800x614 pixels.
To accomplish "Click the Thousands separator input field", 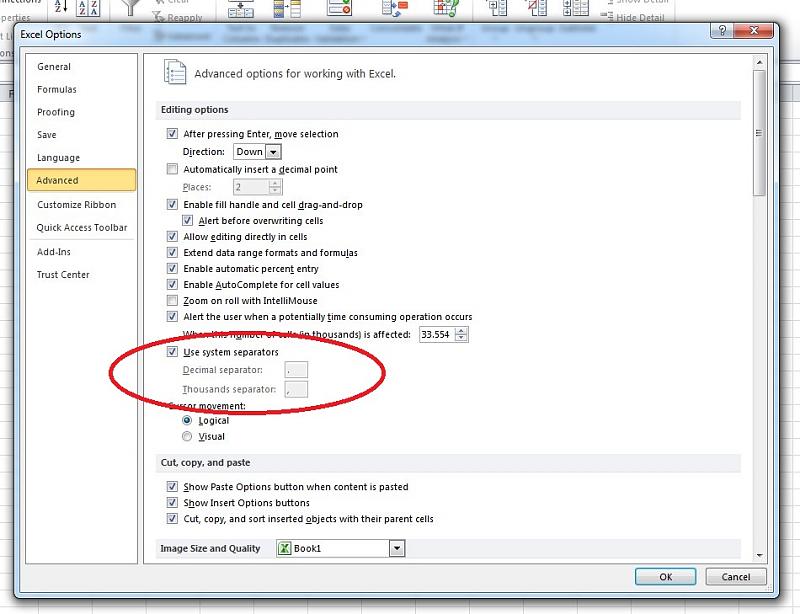I will 296,389.
